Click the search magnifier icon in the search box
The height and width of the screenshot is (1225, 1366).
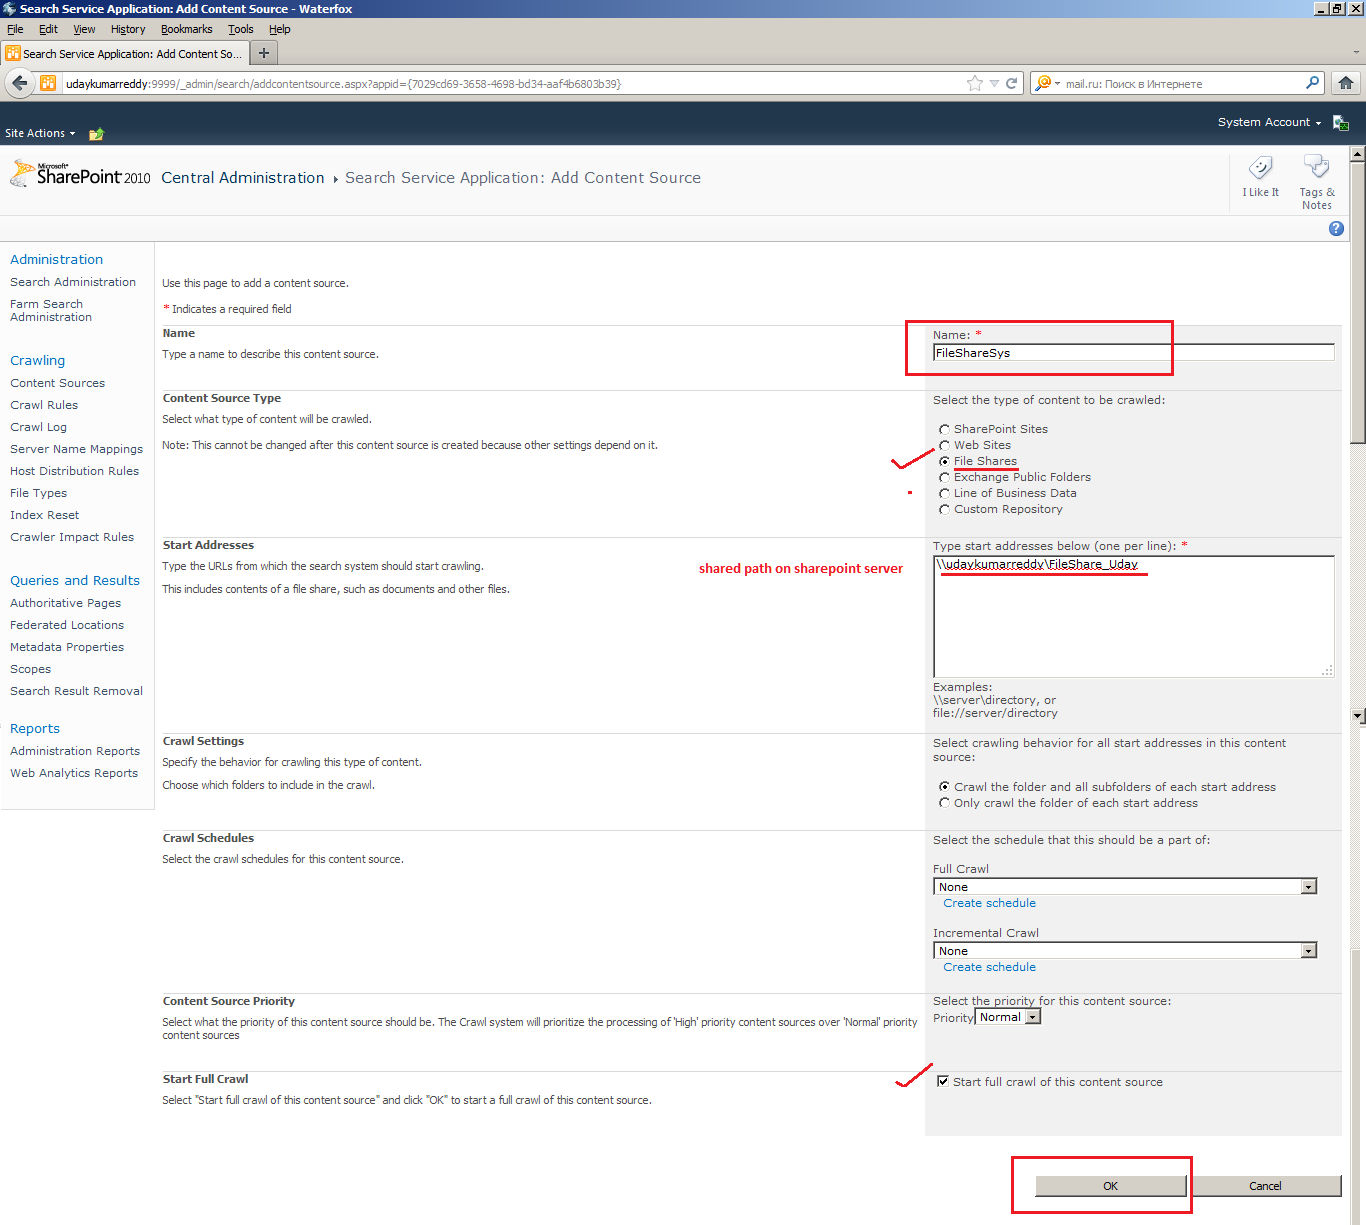1313,83
